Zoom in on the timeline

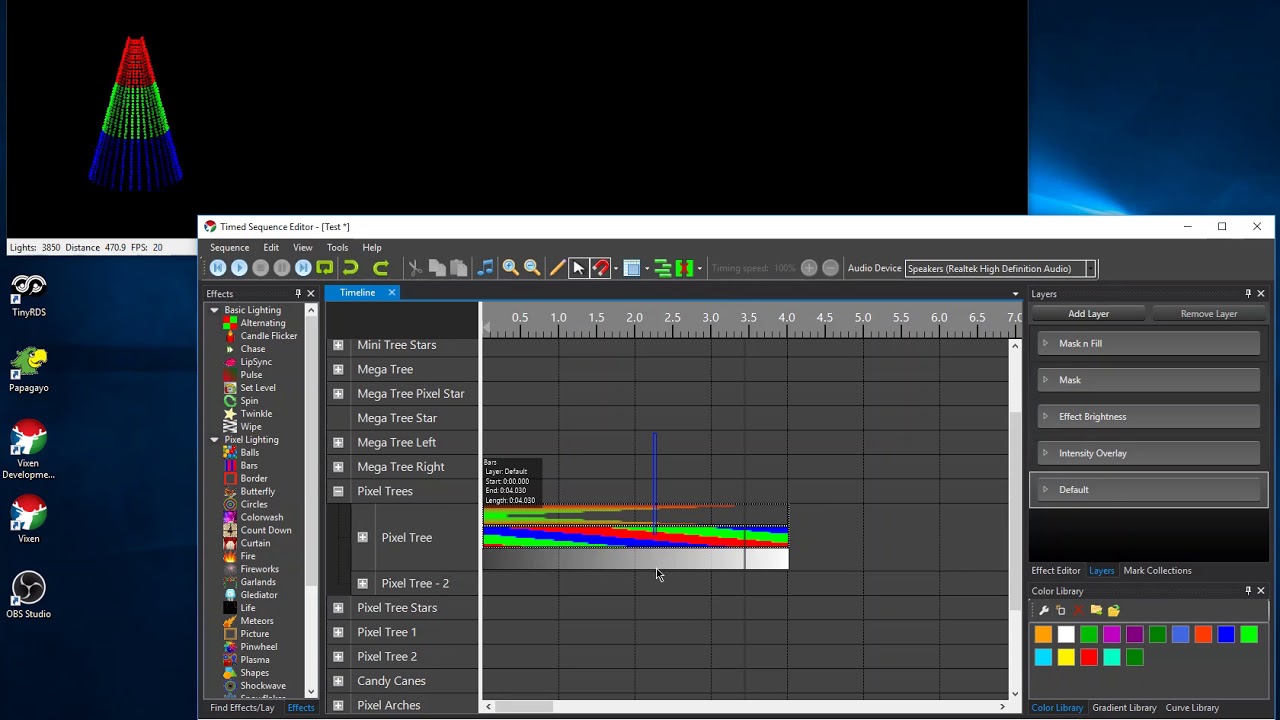point(510,268)
